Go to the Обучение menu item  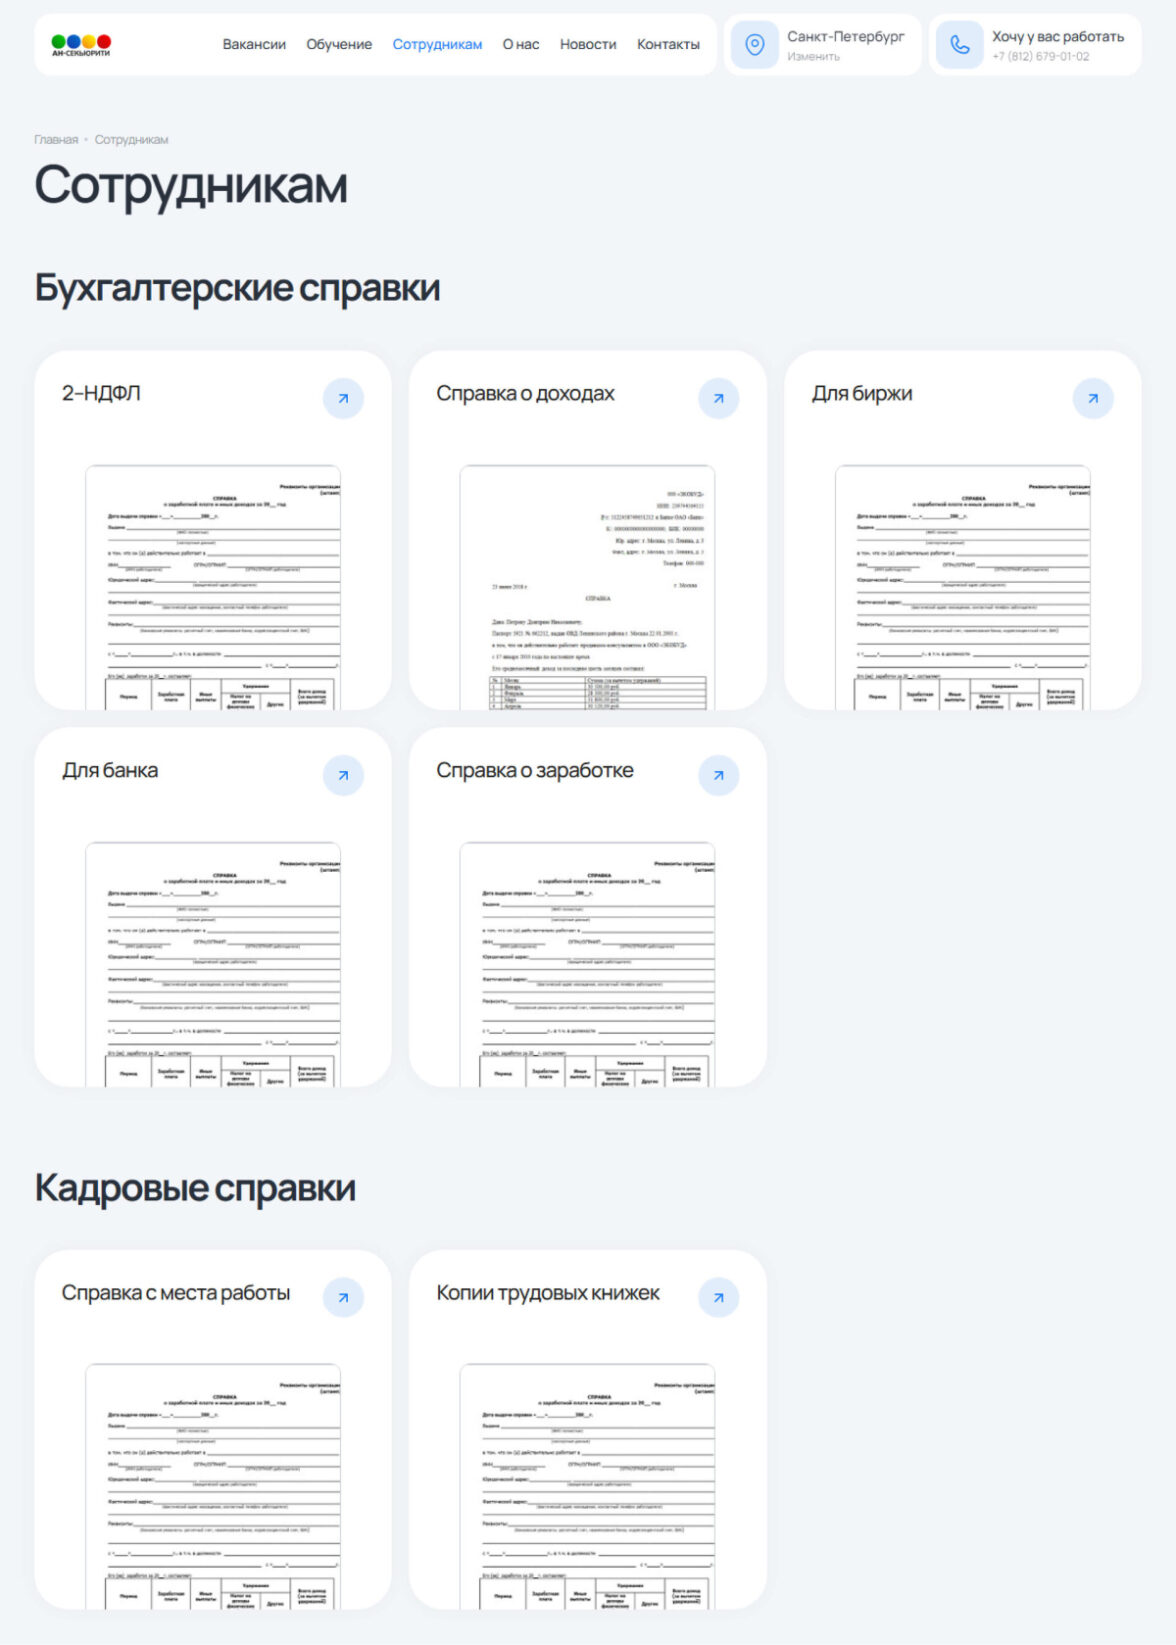[339, 45]
